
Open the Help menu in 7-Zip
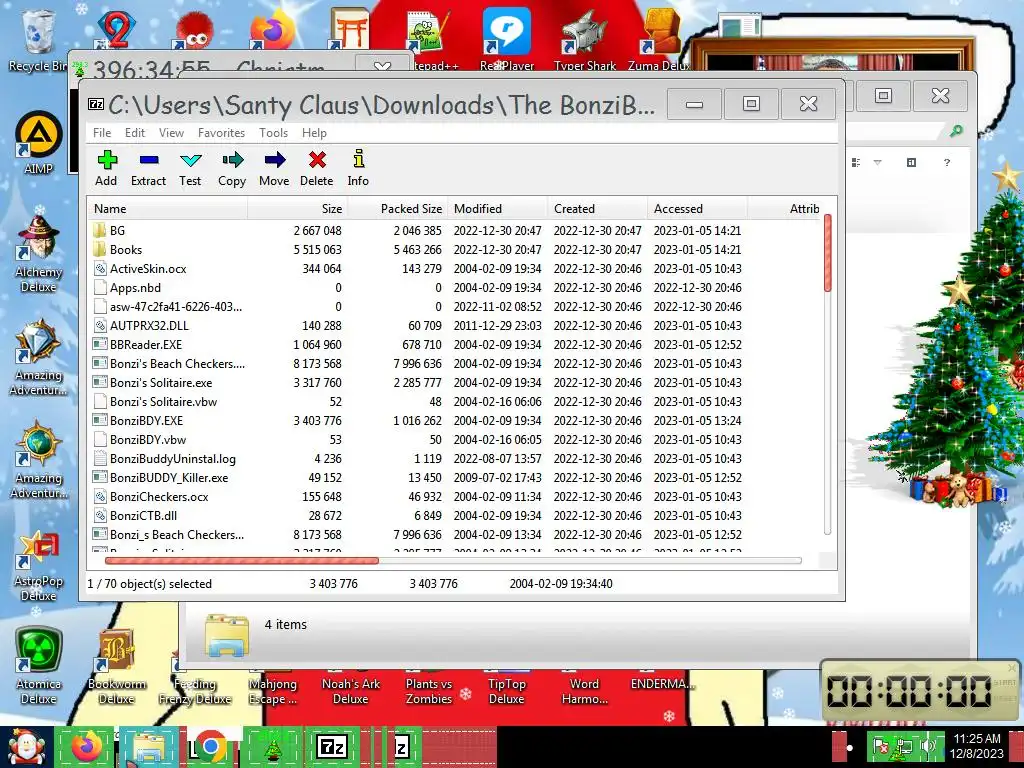[314, 133]
